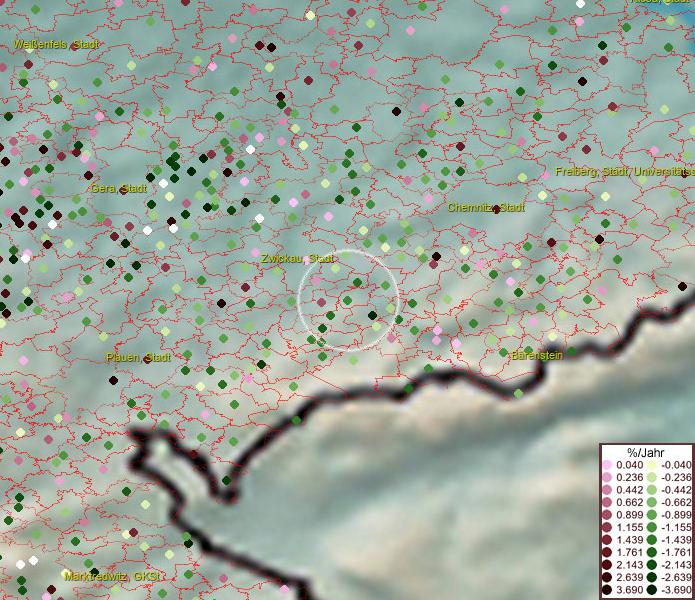Screen dimensions: 695x600
Task: Select the 2.639 legend value
Action: coord(629,577)
